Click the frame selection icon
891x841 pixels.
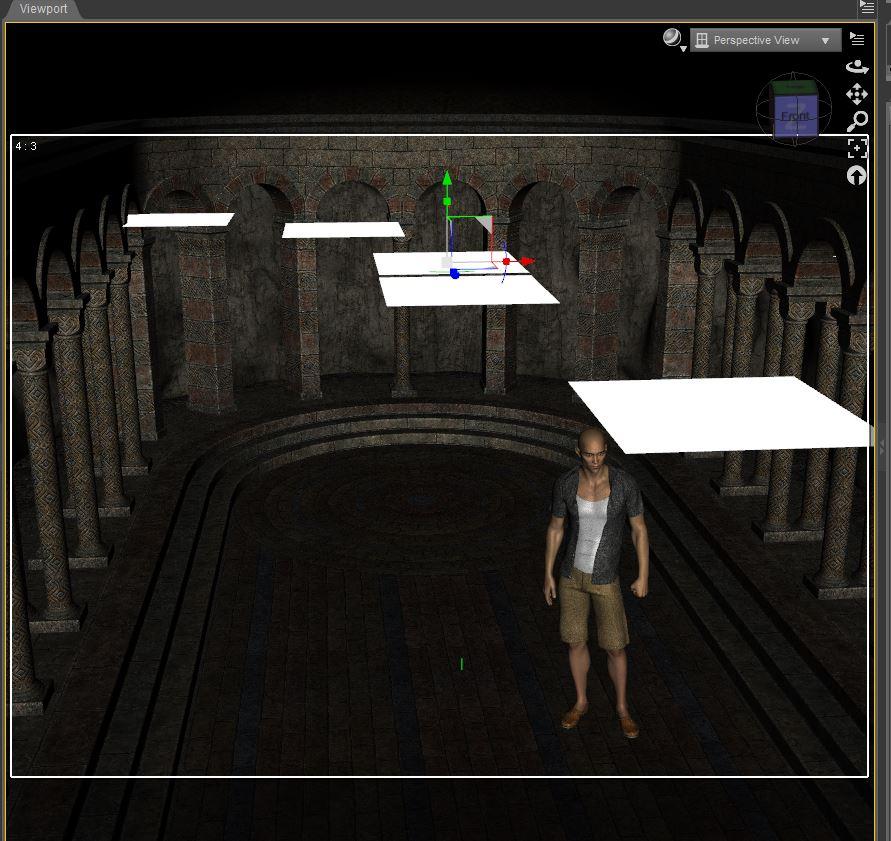pyautogui.click(x=857, y=148)
